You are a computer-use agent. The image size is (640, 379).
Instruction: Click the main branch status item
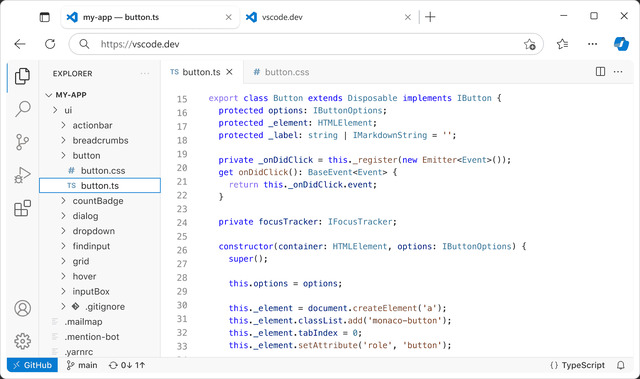(82, 365)
